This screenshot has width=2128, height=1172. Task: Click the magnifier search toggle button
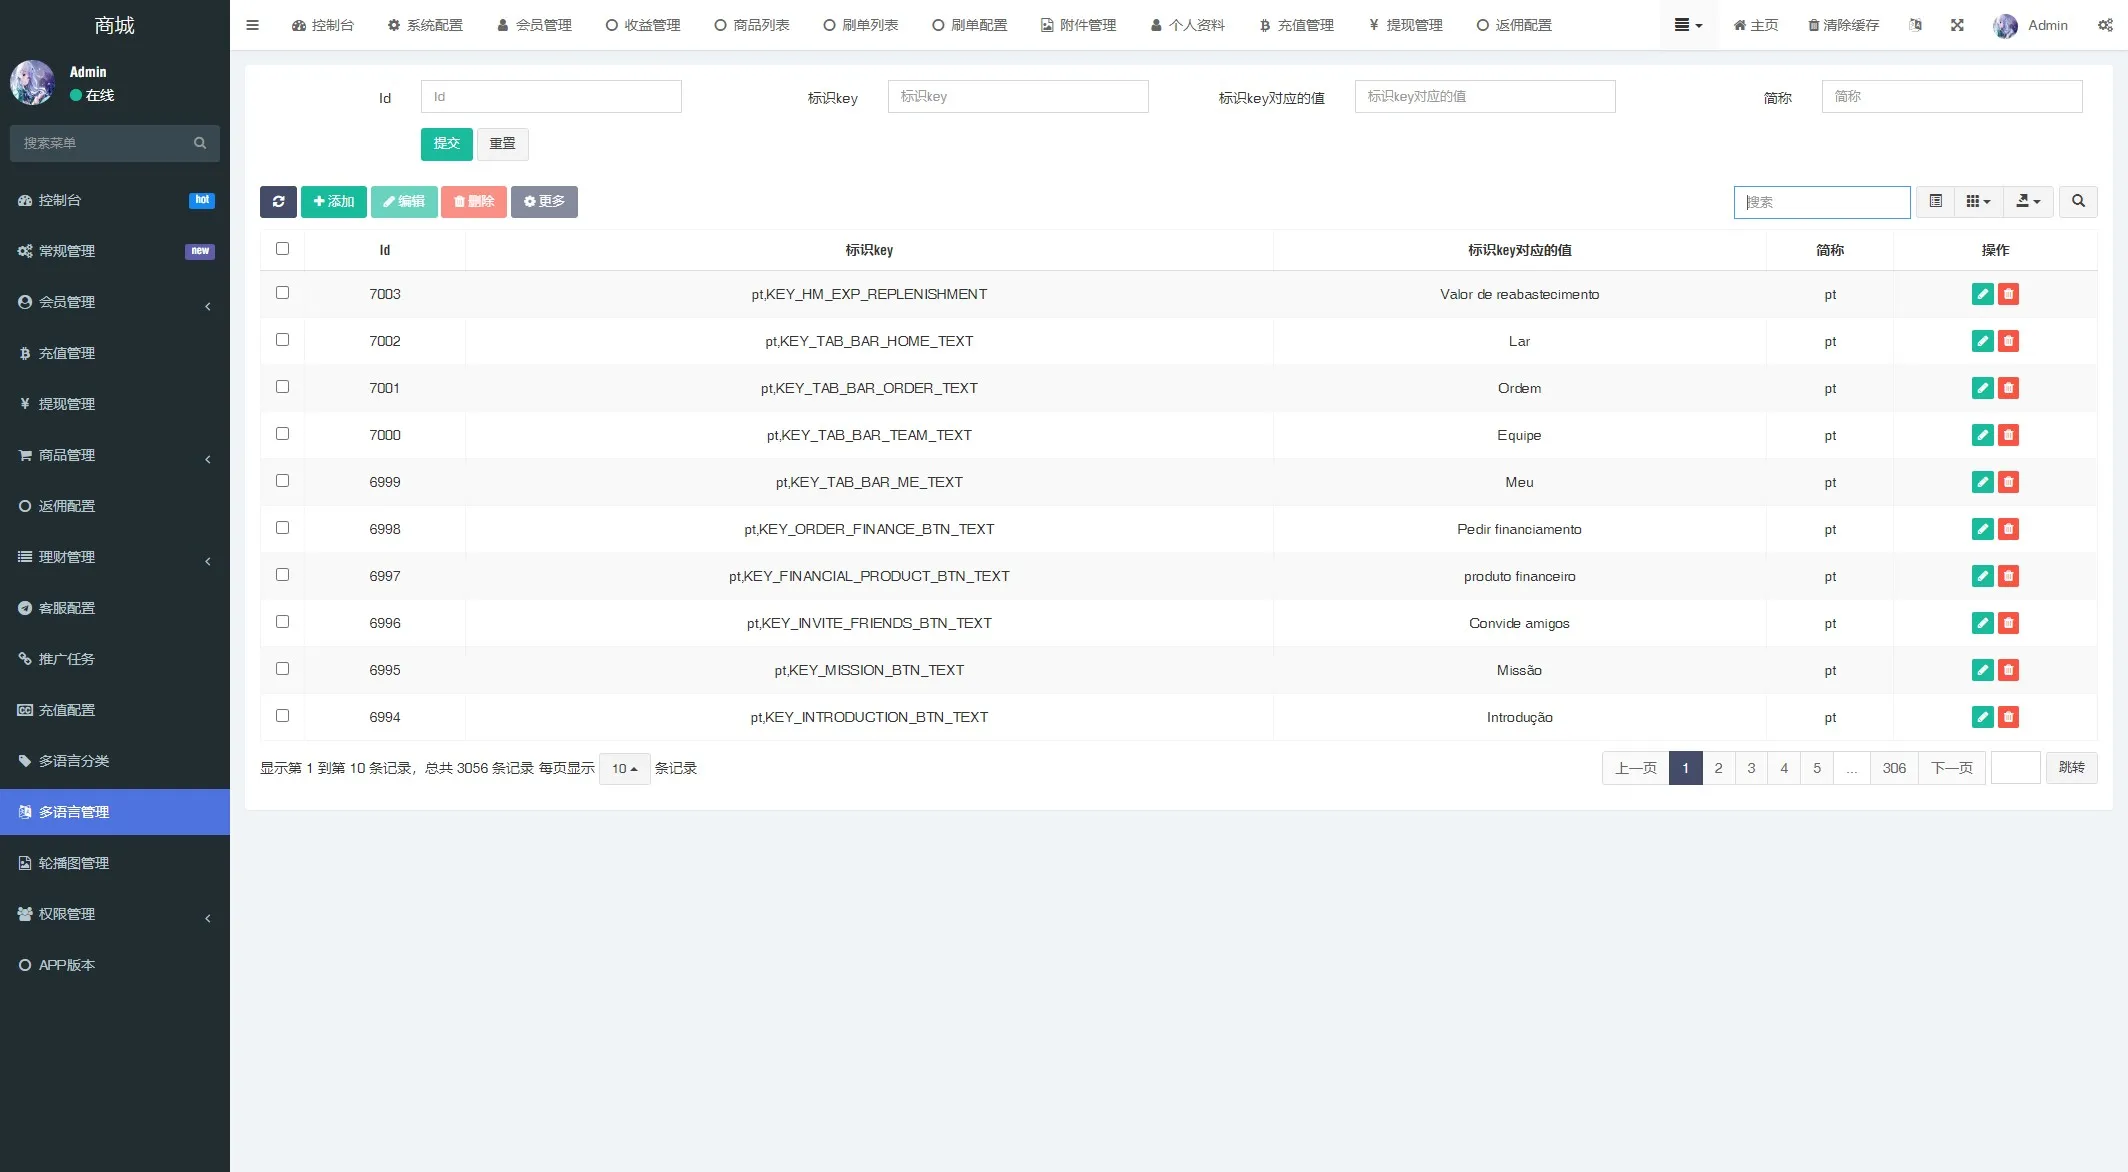(x=2078, y=202)
